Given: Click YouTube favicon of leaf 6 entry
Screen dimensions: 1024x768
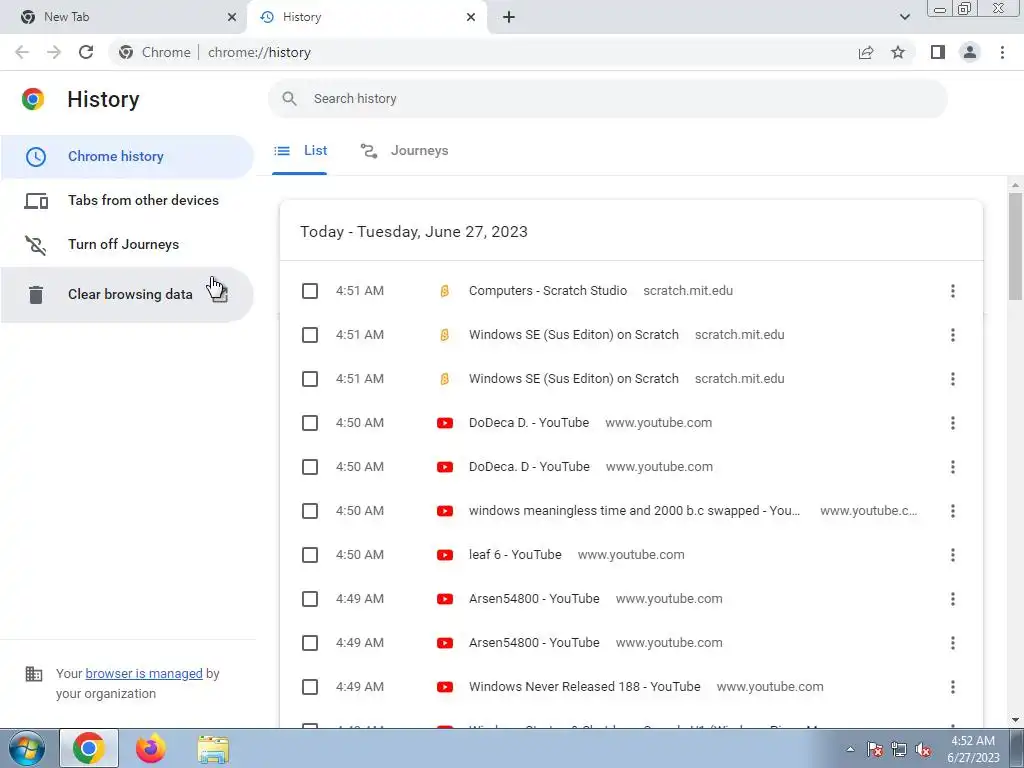Looking at the screenshot, I should (x=445, y=555).
